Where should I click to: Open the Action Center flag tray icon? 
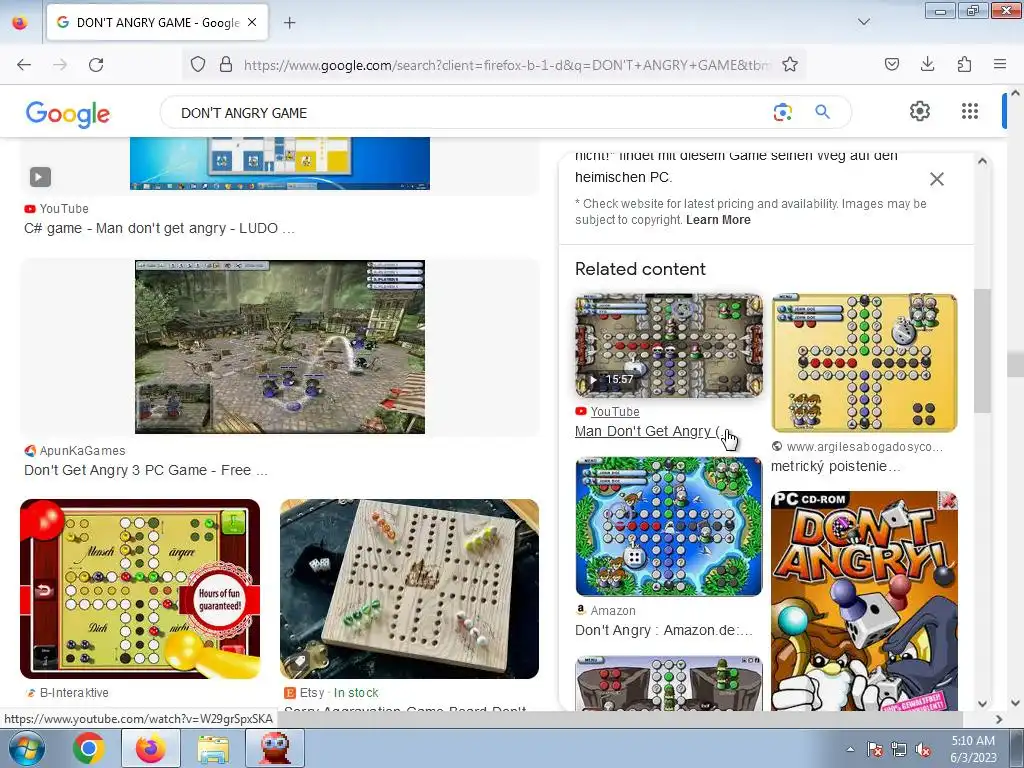point(875,749)
